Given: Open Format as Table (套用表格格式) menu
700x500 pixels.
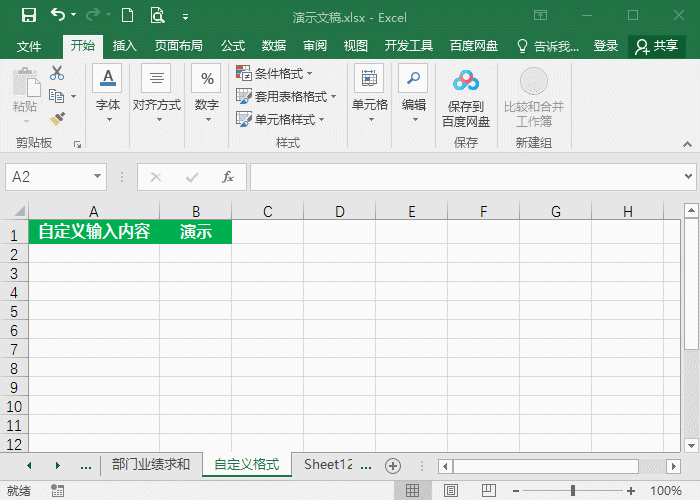Looking at the screenshot, I should click(286, 96).
